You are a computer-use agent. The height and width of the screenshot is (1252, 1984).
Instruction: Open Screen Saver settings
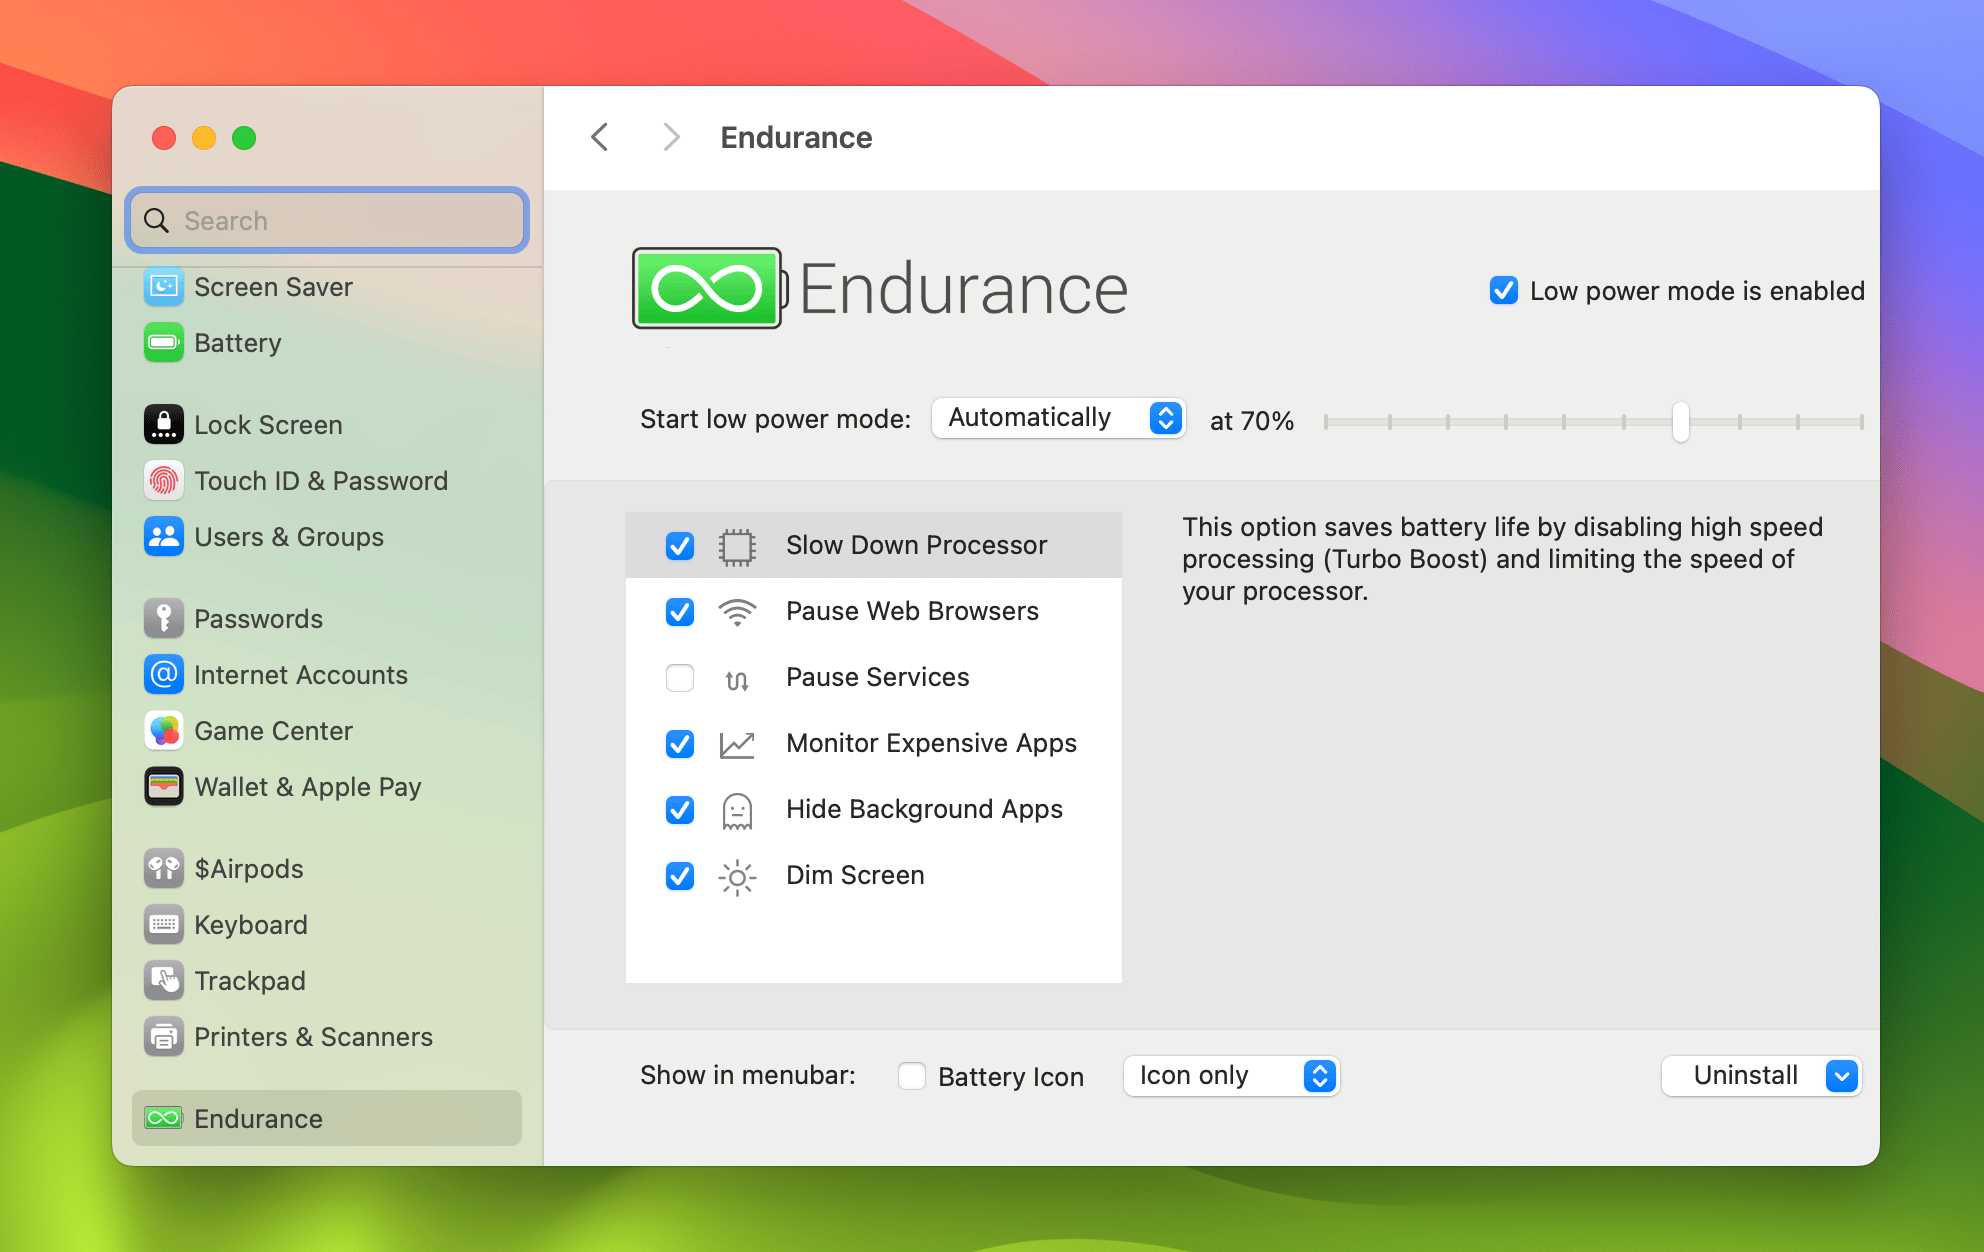pyautogui.click(x=327, y=287)
